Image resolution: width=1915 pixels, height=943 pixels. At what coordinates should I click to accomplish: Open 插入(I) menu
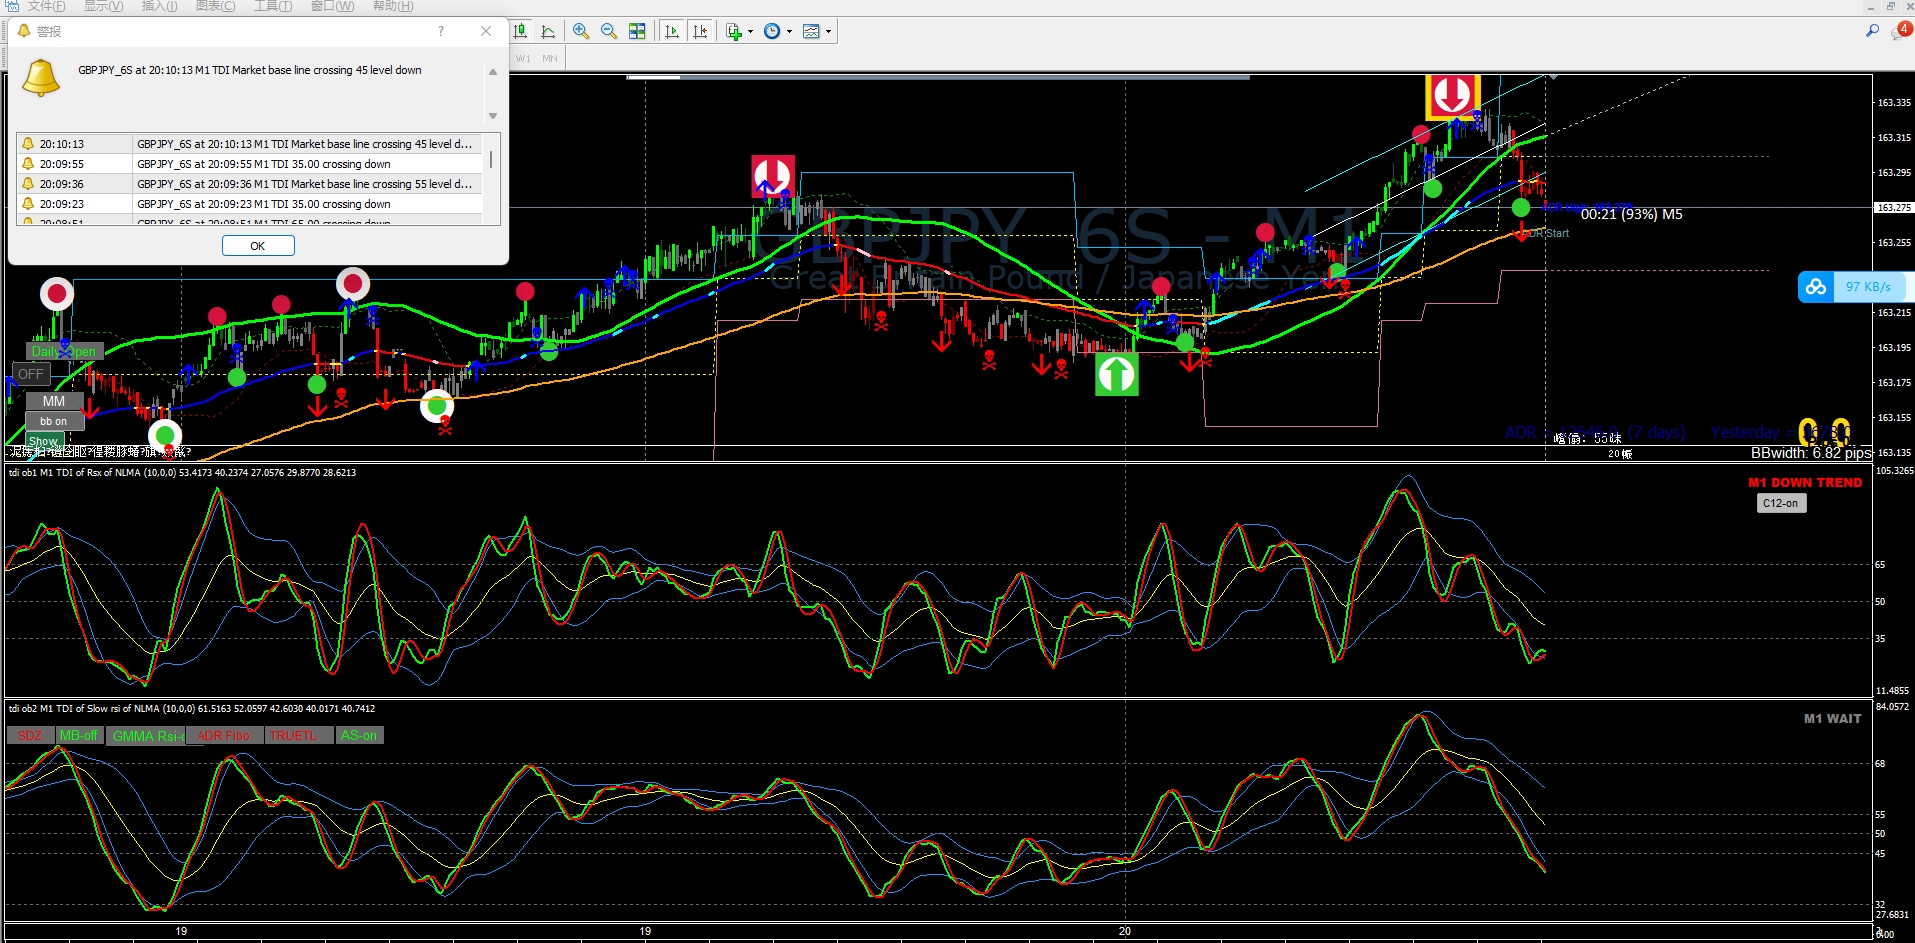tap(159, 6)
